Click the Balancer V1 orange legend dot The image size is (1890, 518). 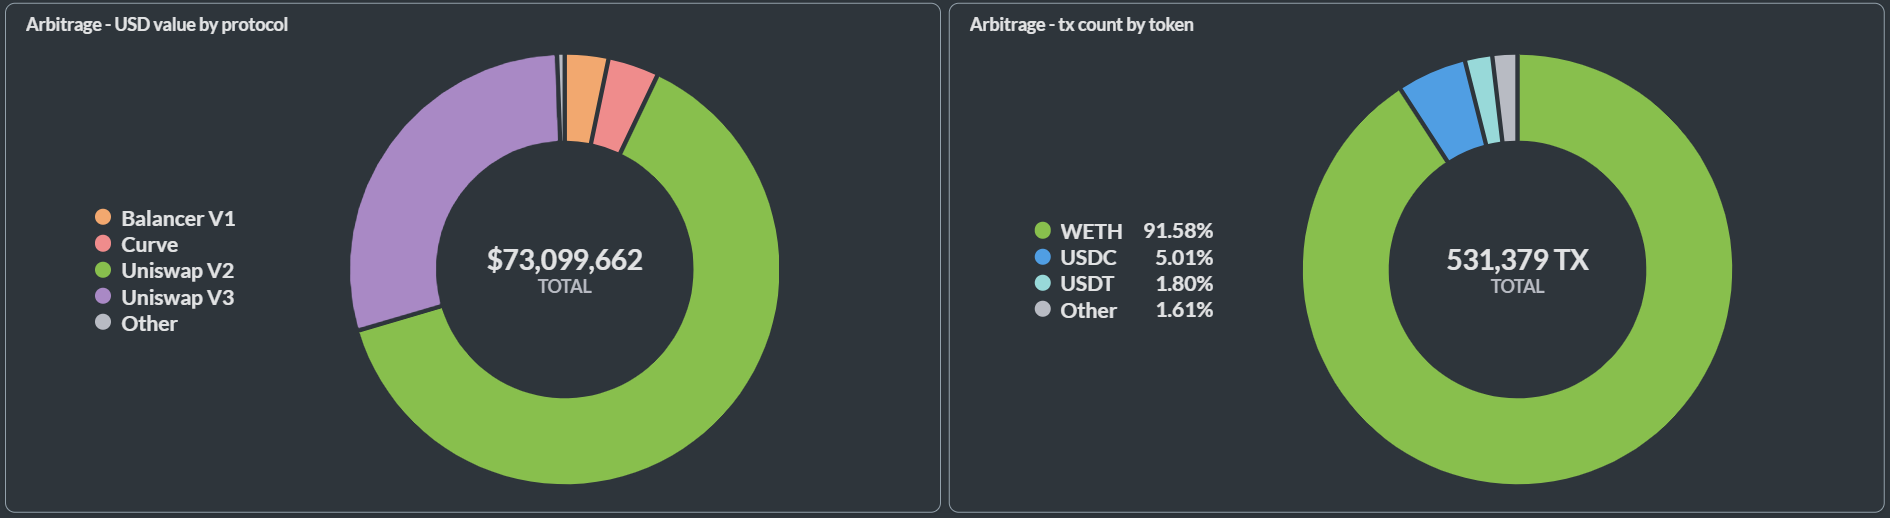(103, 217)
